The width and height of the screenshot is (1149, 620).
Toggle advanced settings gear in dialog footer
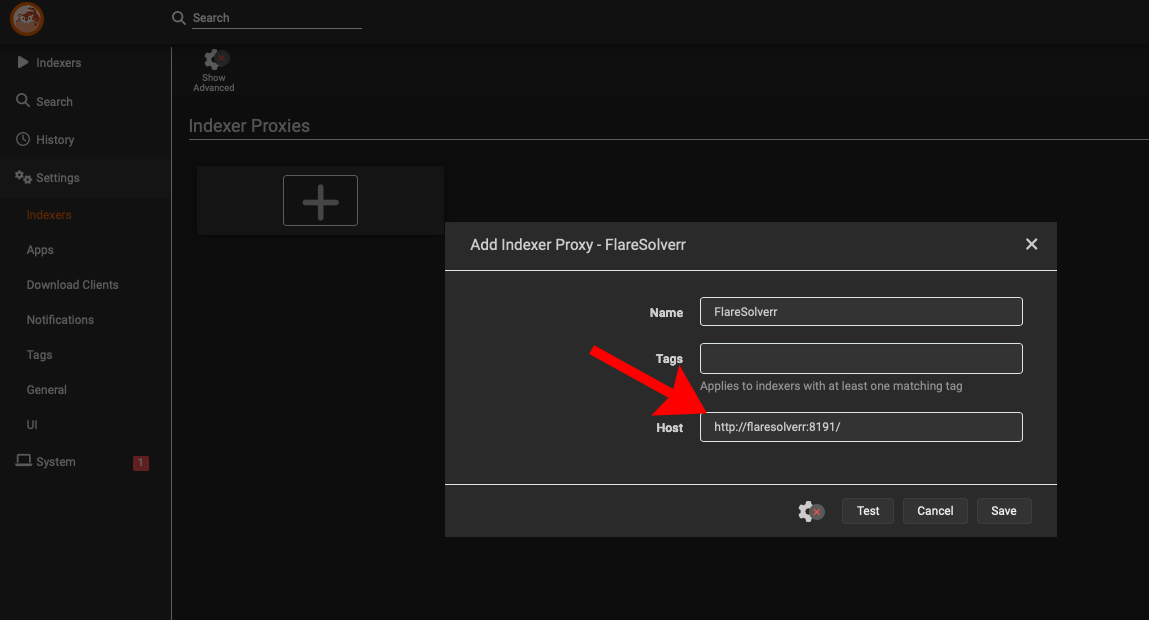point(810,511)
